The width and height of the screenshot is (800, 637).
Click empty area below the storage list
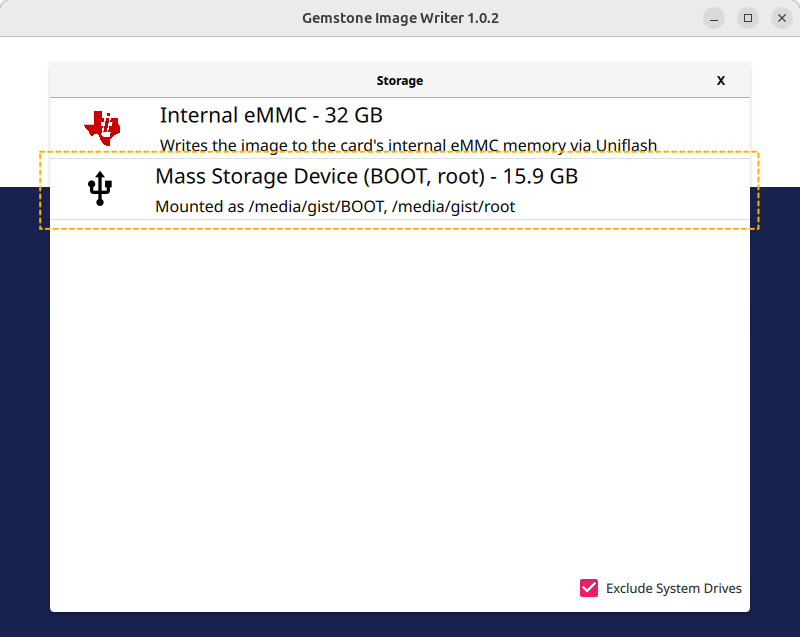(400, 398)
